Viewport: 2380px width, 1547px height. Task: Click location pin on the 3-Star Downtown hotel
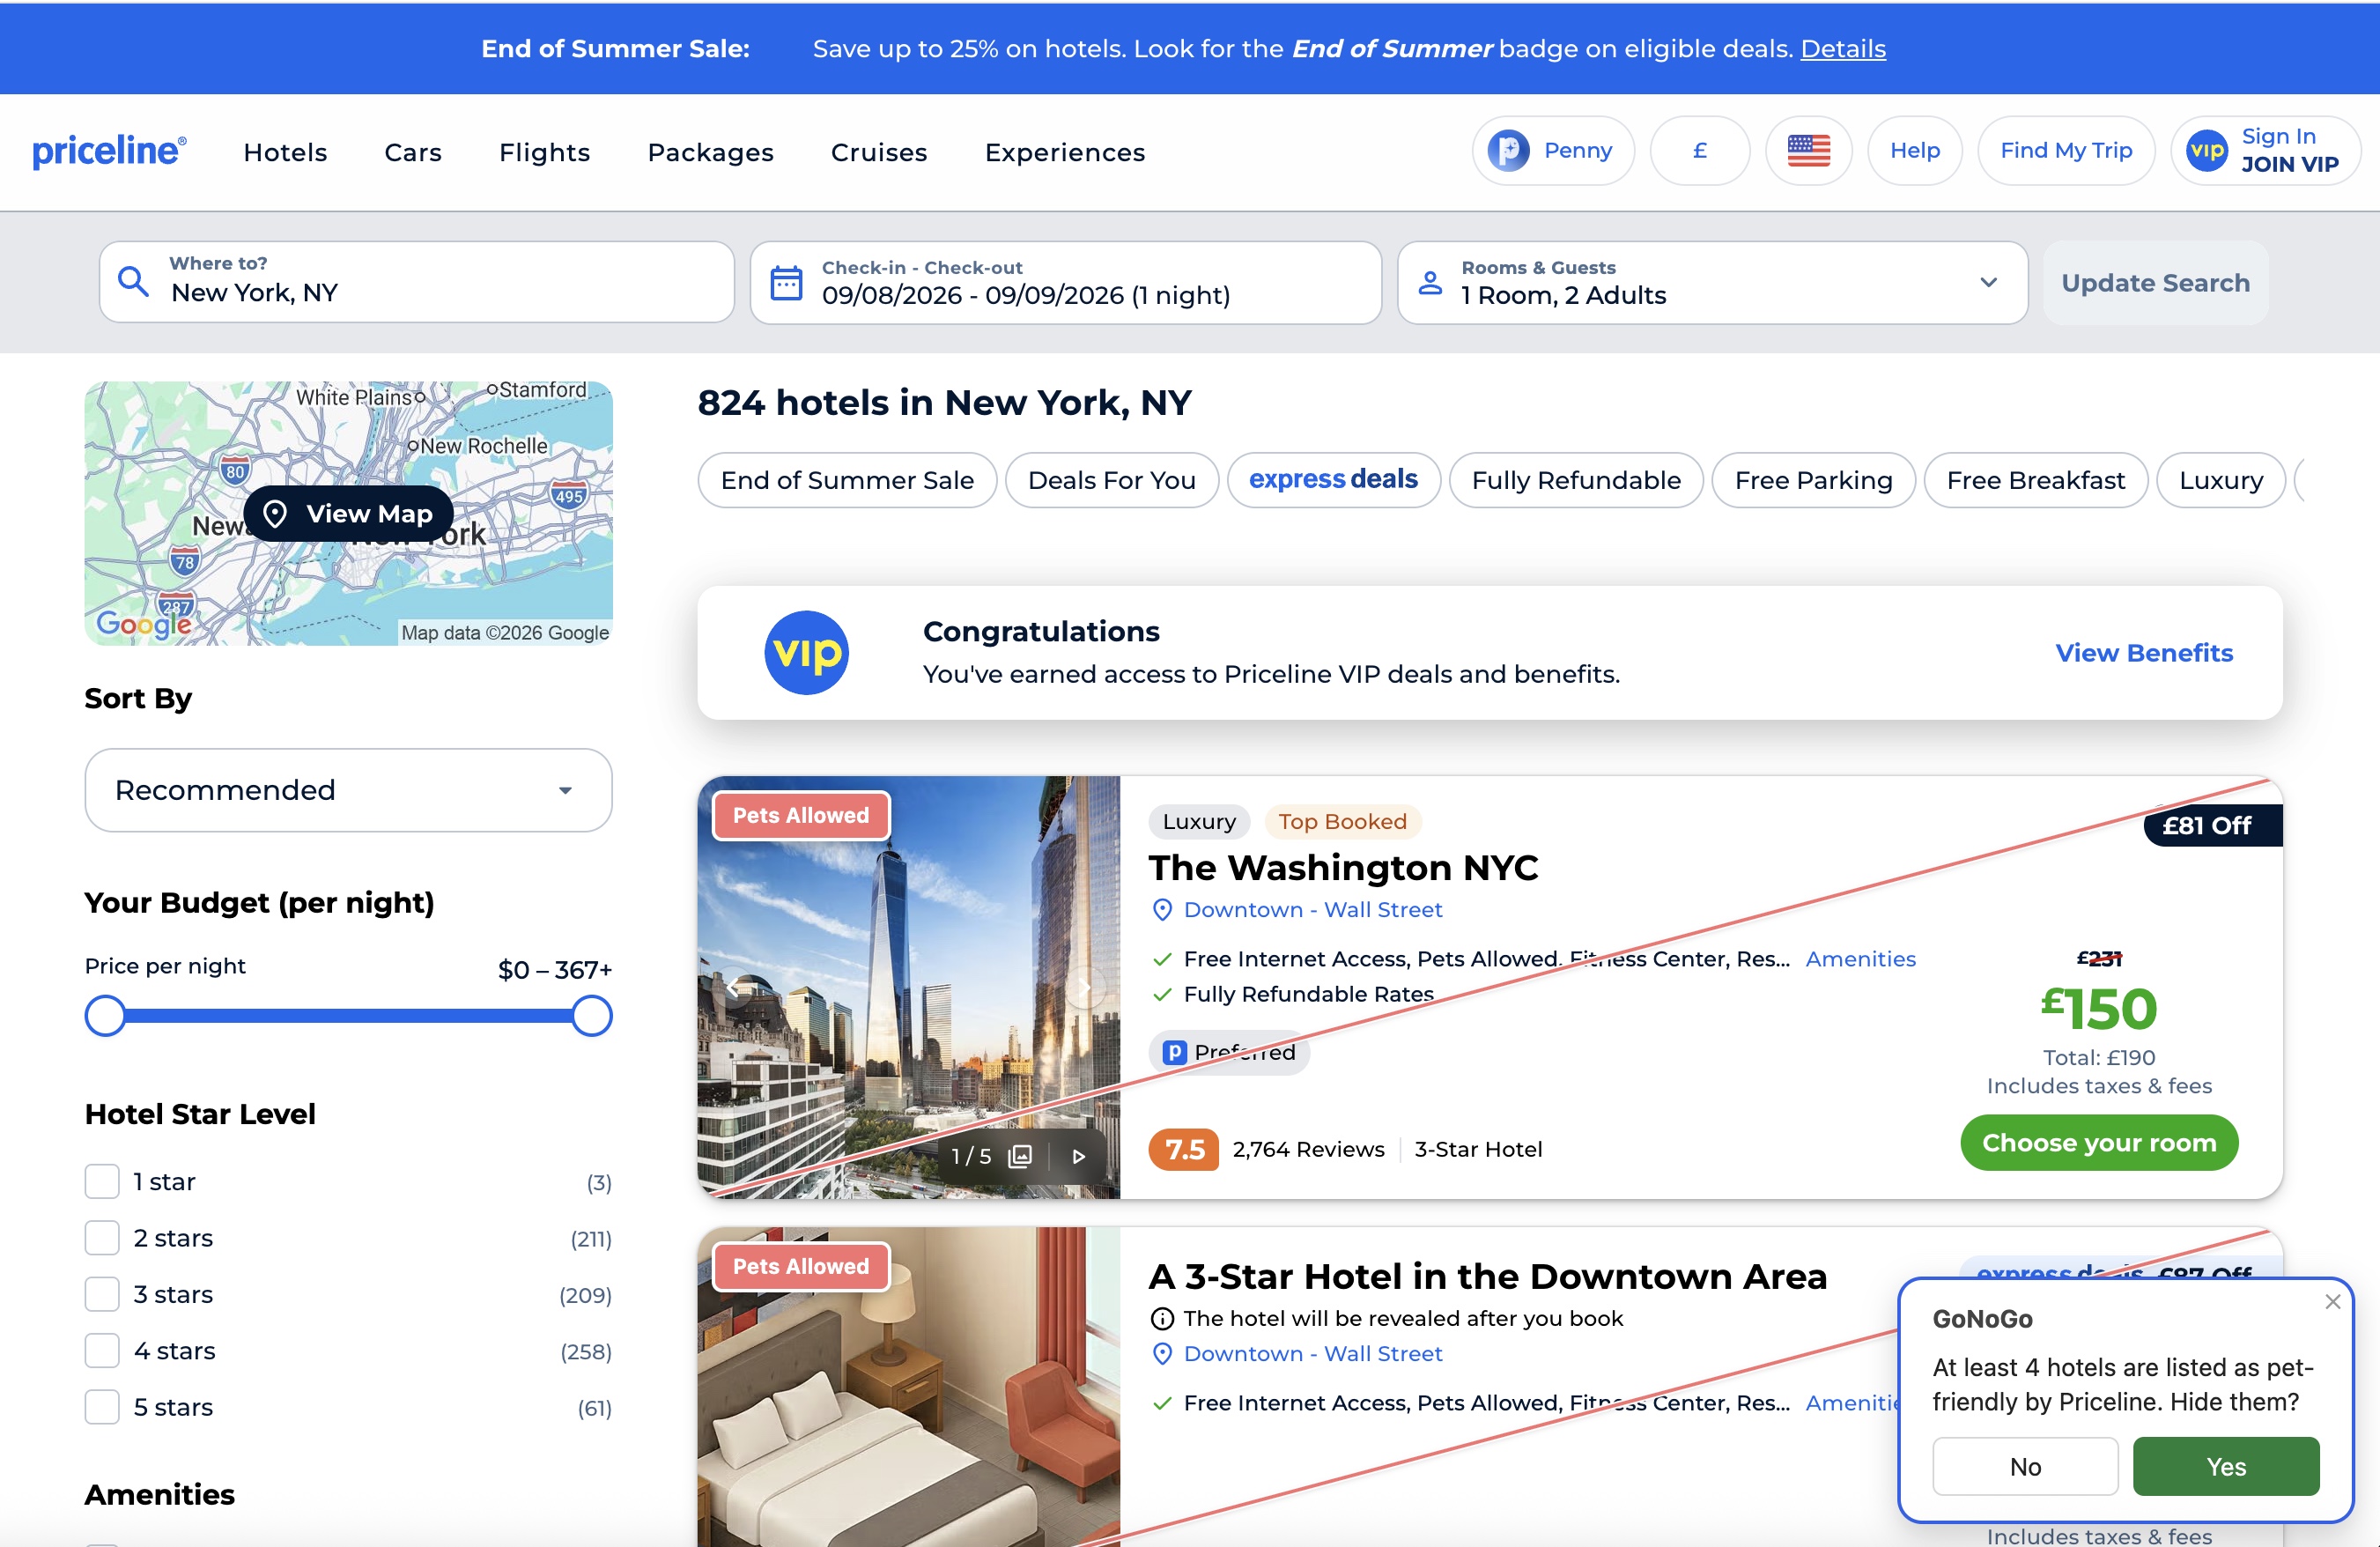1162,1354
